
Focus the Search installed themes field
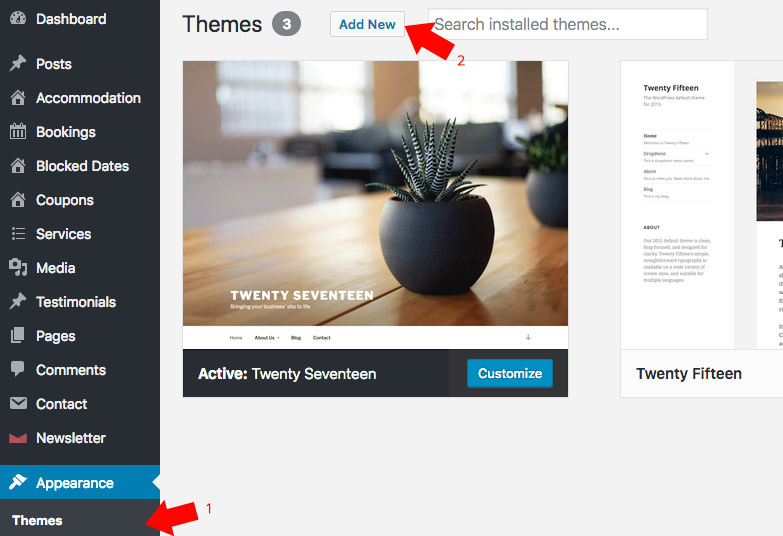click(x=568, y=24)
